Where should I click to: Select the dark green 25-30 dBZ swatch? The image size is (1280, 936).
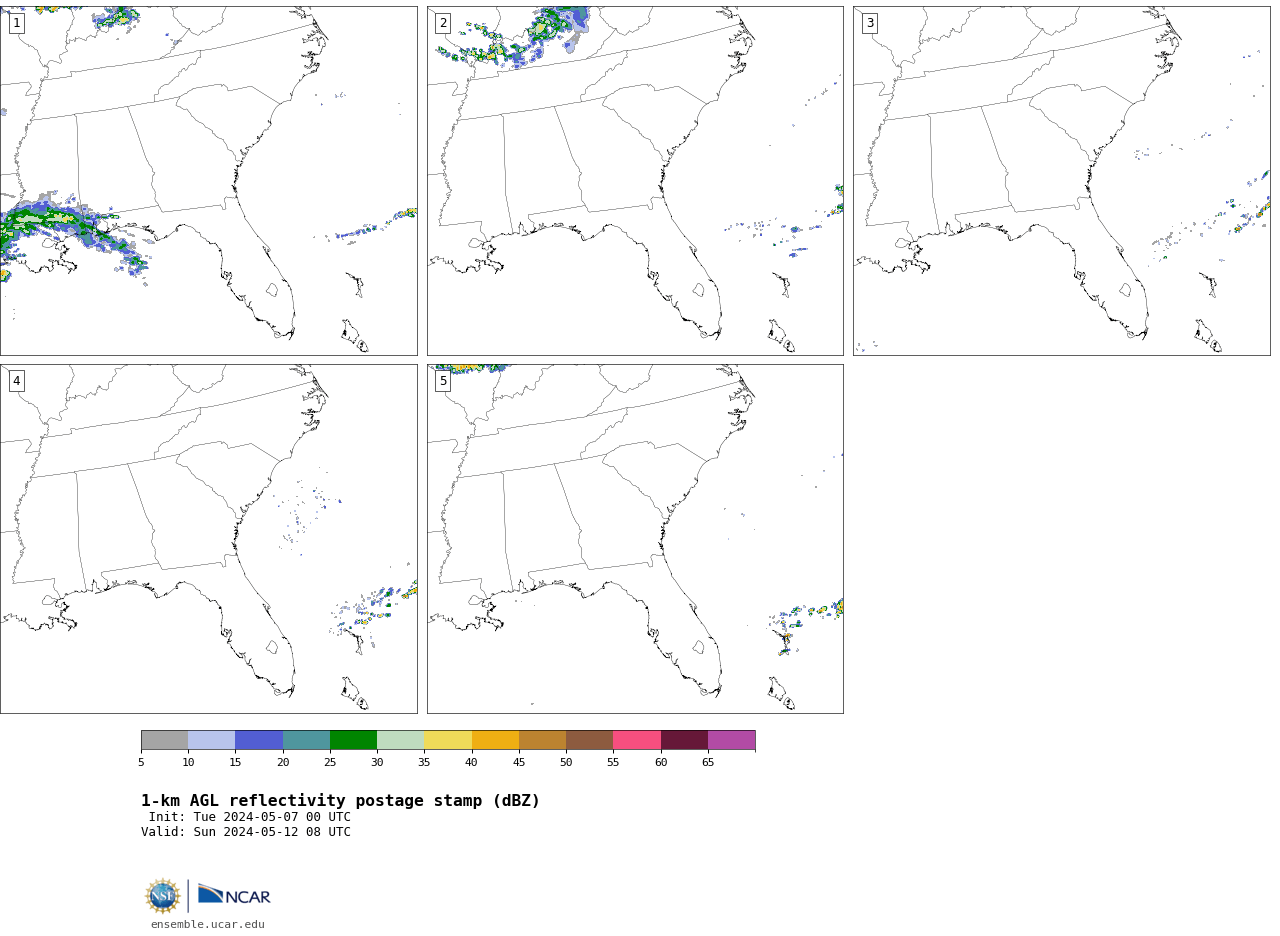coord(353,740)
